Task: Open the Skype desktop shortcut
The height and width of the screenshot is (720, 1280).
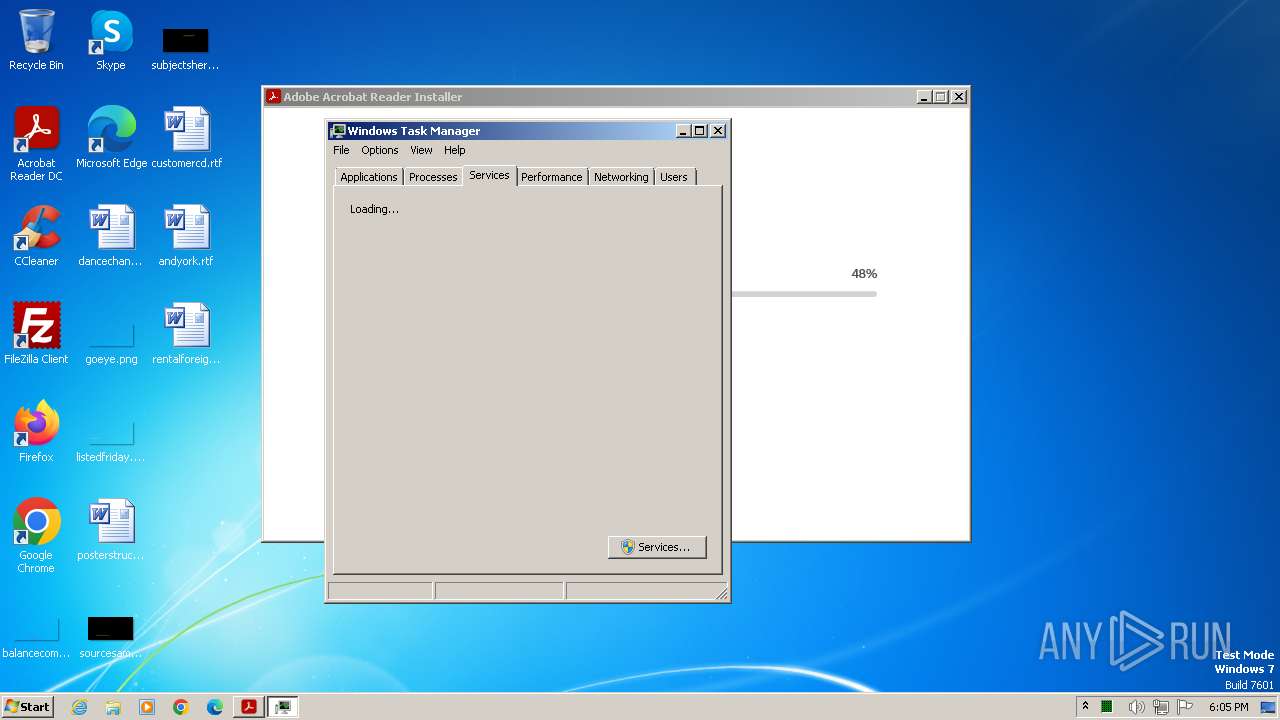Action: coord(111,40)
